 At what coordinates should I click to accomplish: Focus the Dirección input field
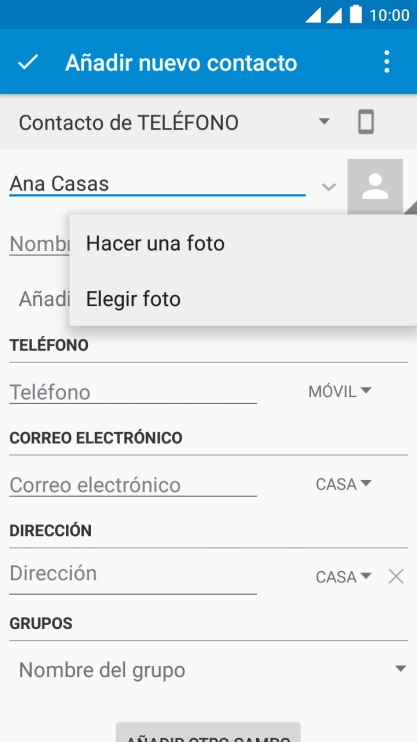click(133, 574)
